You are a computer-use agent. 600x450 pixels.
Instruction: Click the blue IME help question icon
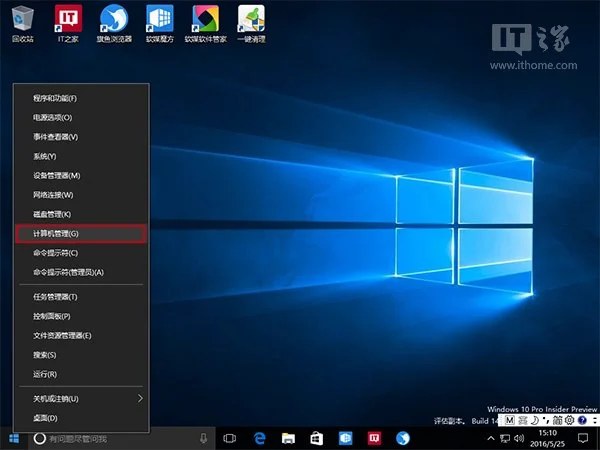coord(582,420)
